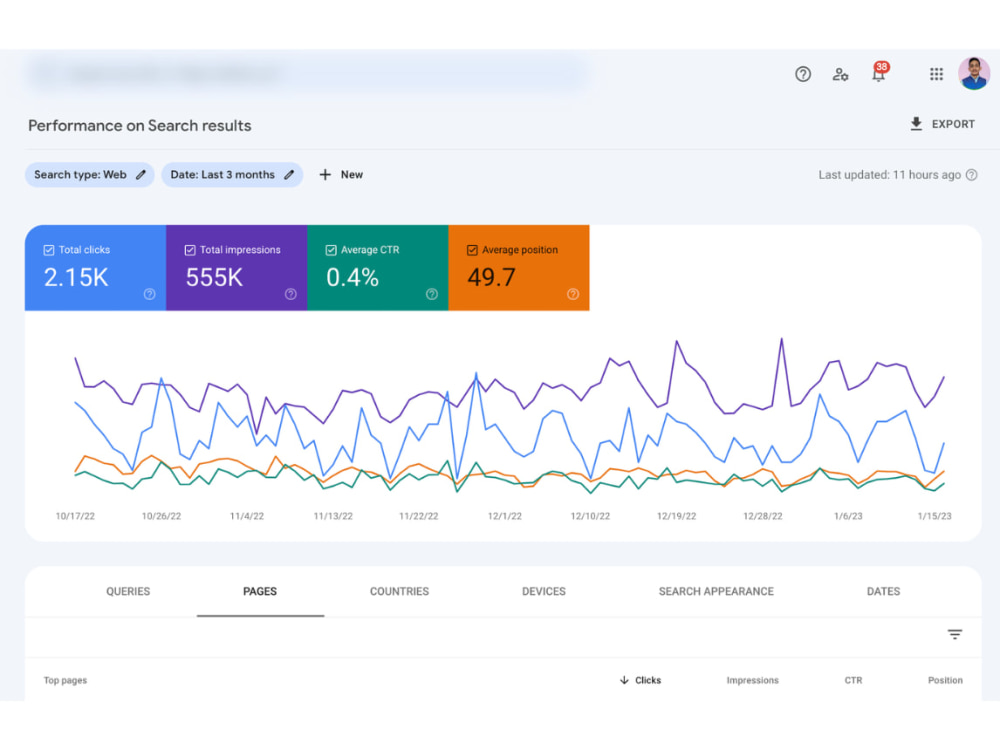Click the Performance on Search results heading
The height and width of the screenshot is (750, 1000).
(140, 126)
